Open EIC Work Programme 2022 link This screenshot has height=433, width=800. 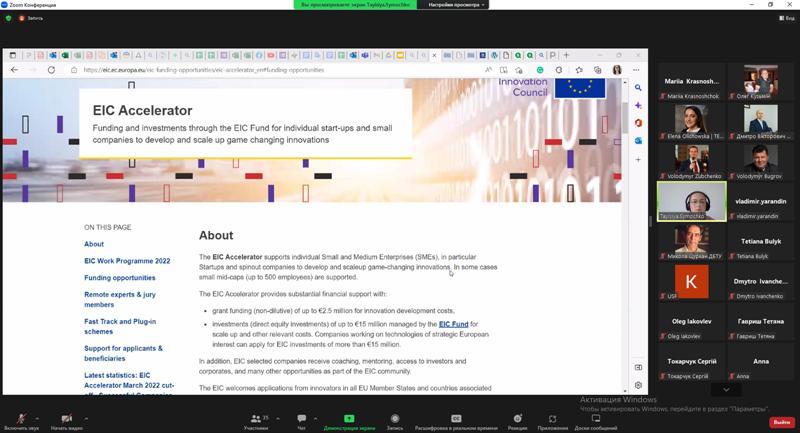point(127,261)
